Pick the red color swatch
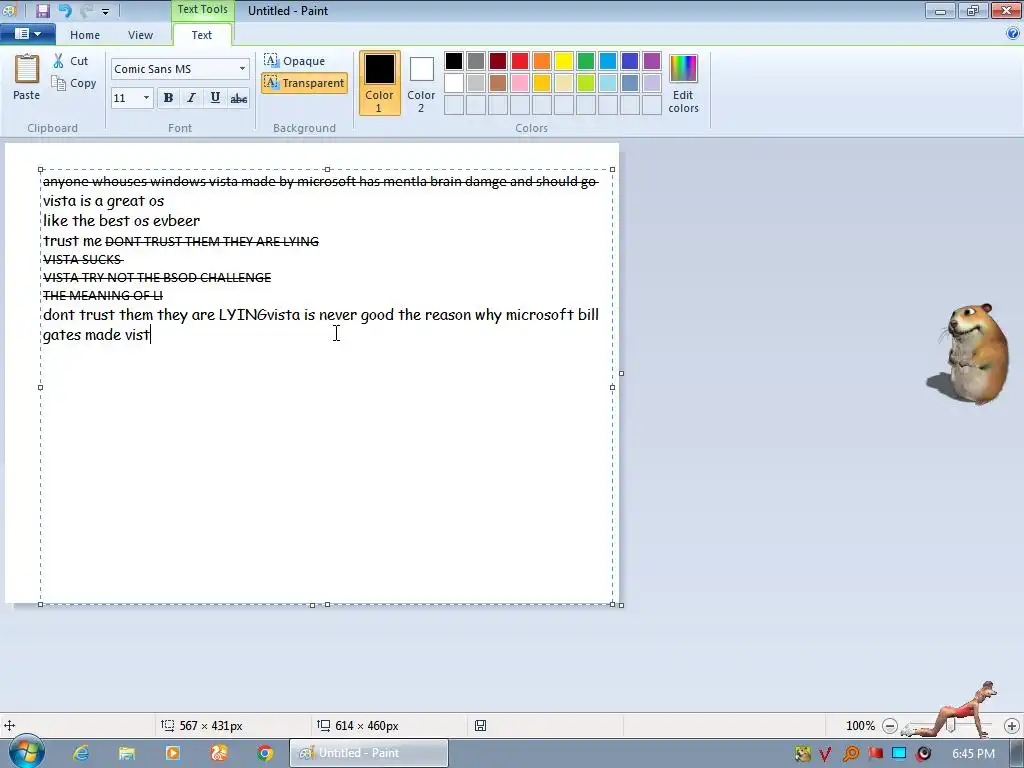This screenshot has height=768, width=1024. [520, 61]
